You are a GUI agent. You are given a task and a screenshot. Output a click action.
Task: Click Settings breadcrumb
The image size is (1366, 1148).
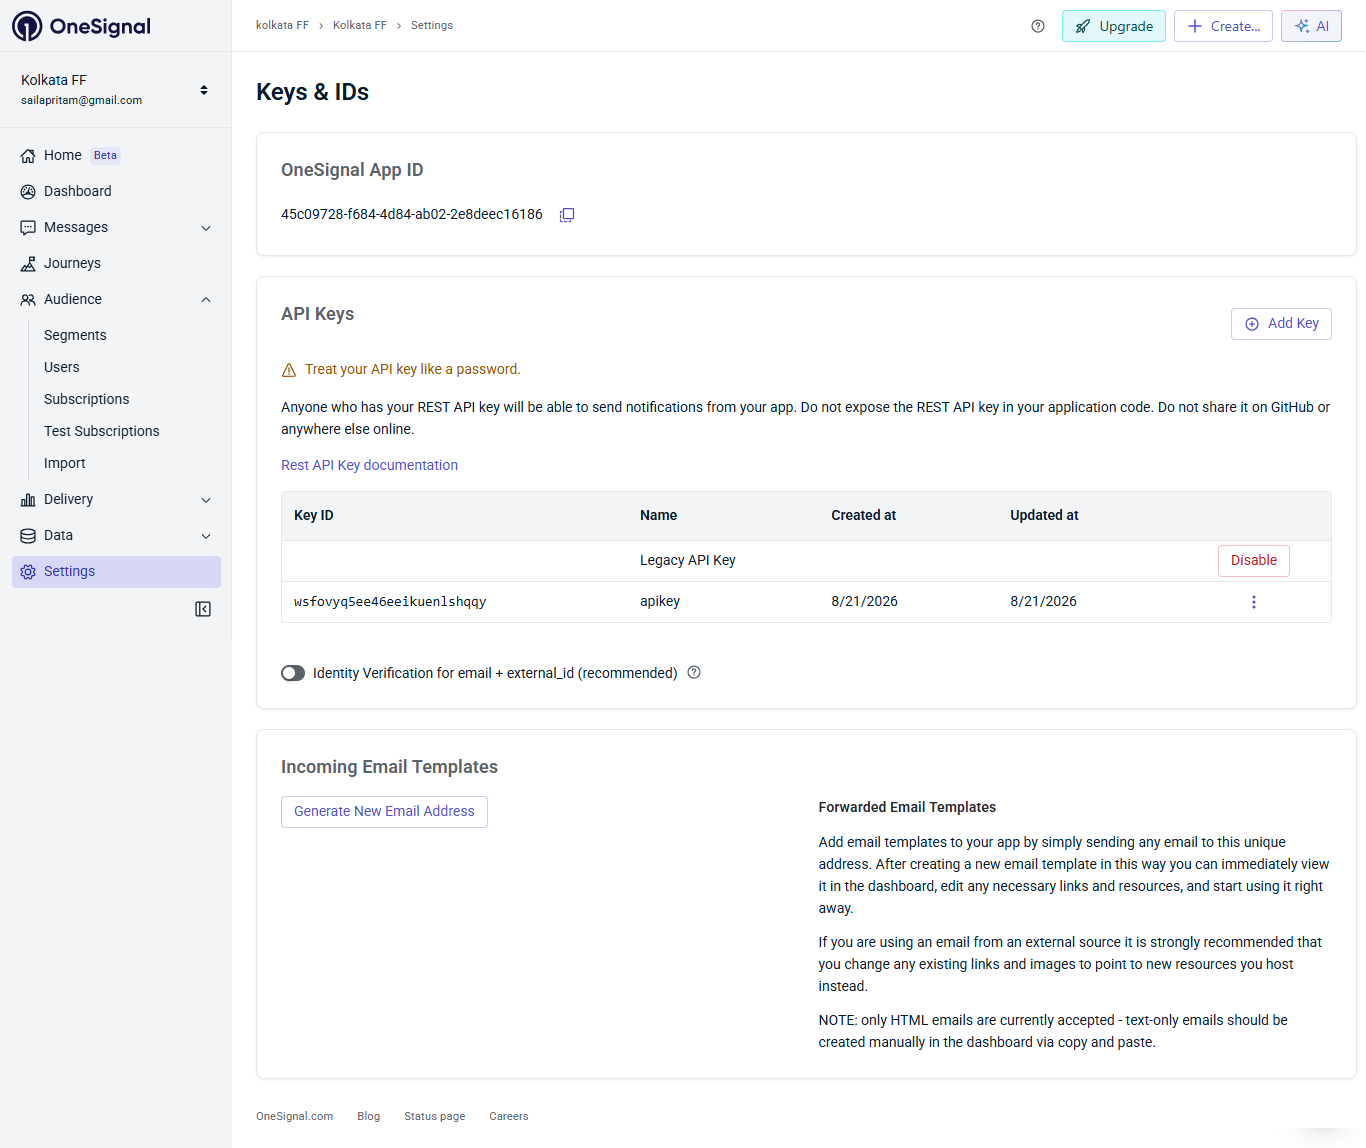[x=432, y=25]
